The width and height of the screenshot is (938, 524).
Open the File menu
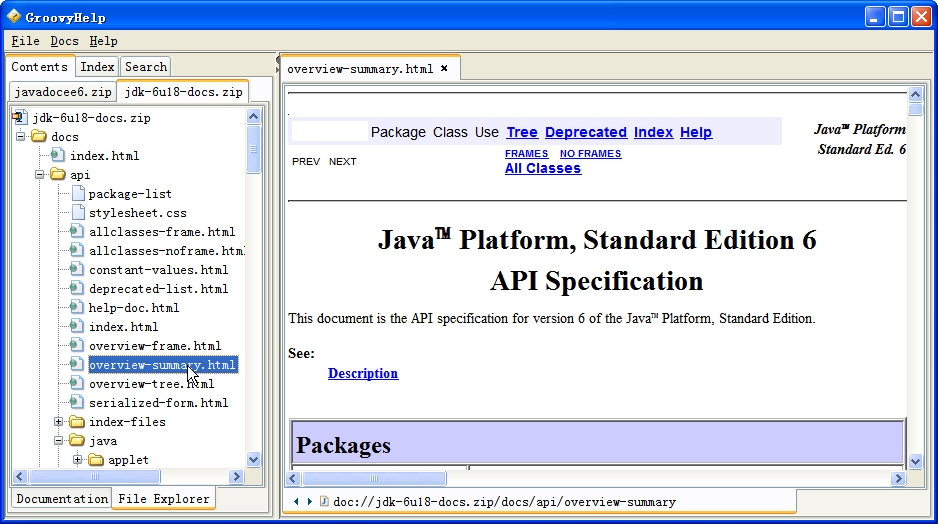point(26,41)
